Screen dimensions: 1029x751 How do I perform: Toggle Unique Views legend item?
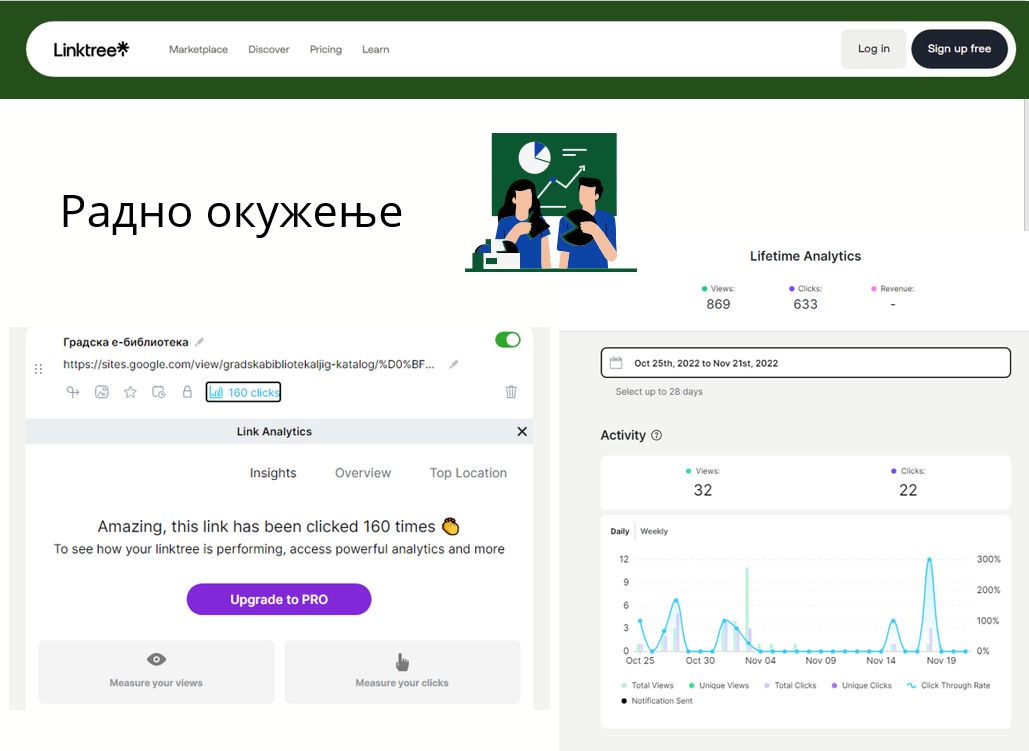[x=718, y=685]
